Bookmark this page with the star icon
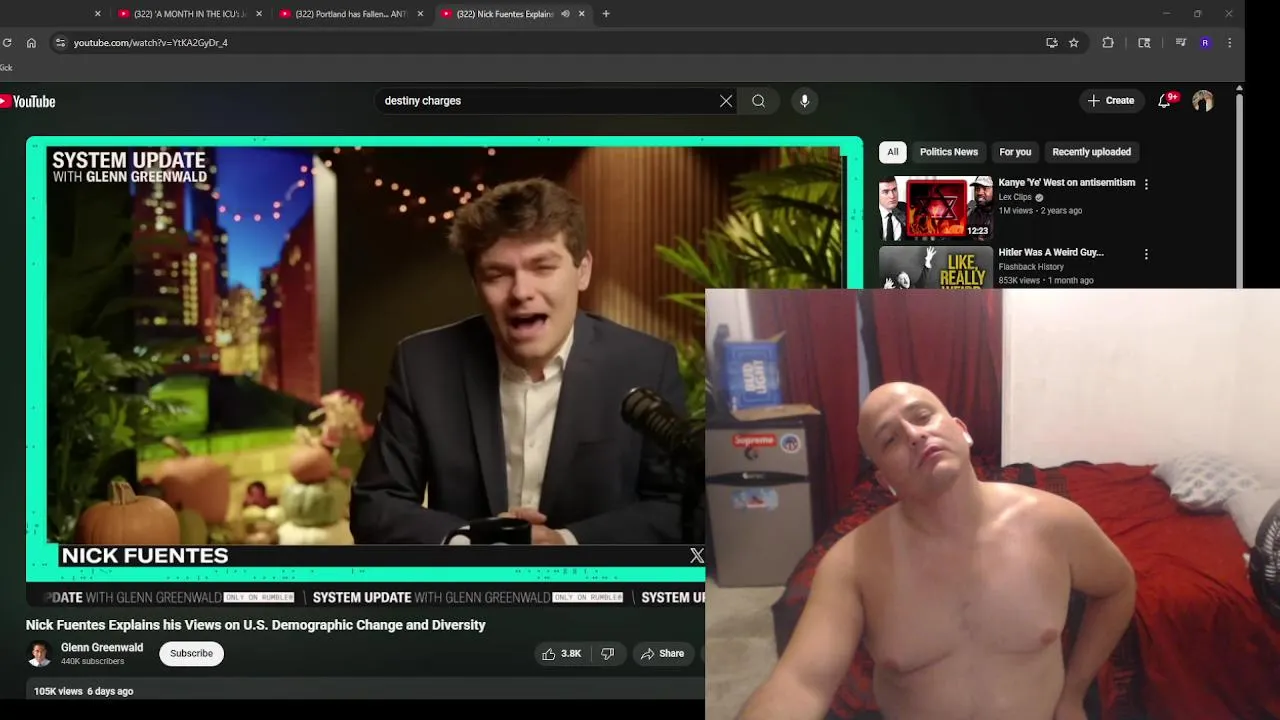 (x=1074, y=43)
